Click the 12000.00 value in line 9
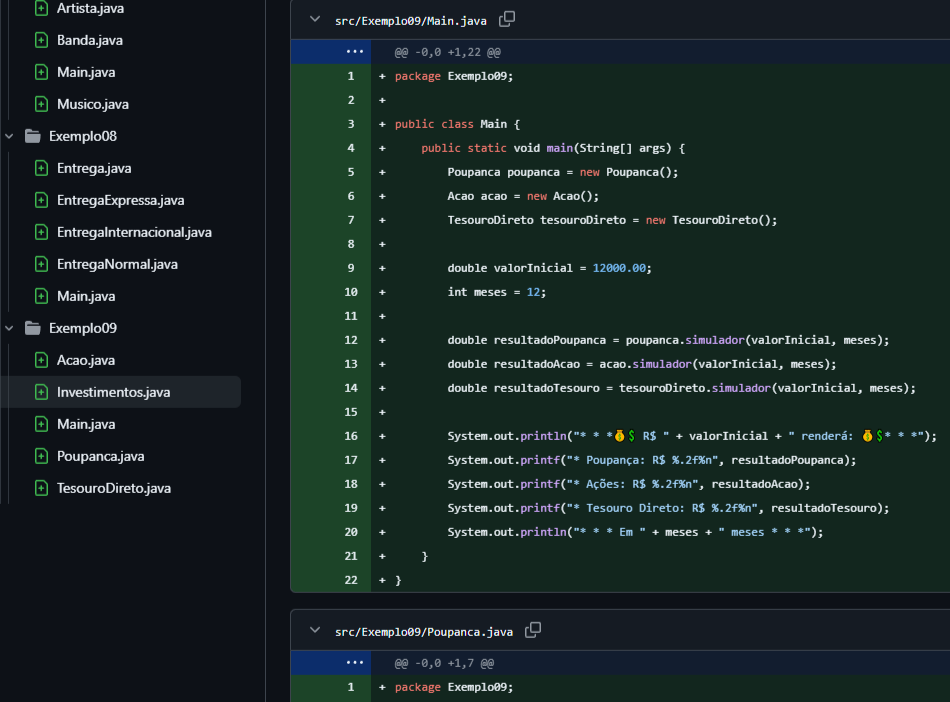This screenshot has width=950, height=702. [x=619, y=268]
